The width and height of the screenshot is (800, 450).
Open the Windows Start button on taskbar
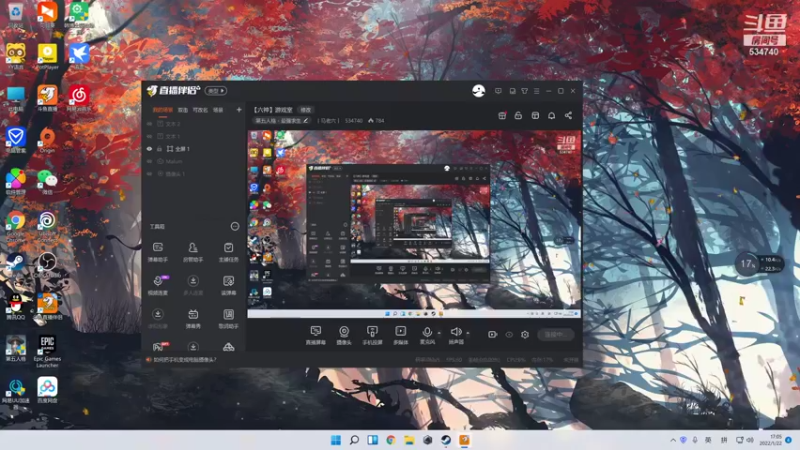pyautogui.click(x=336, y=440)
